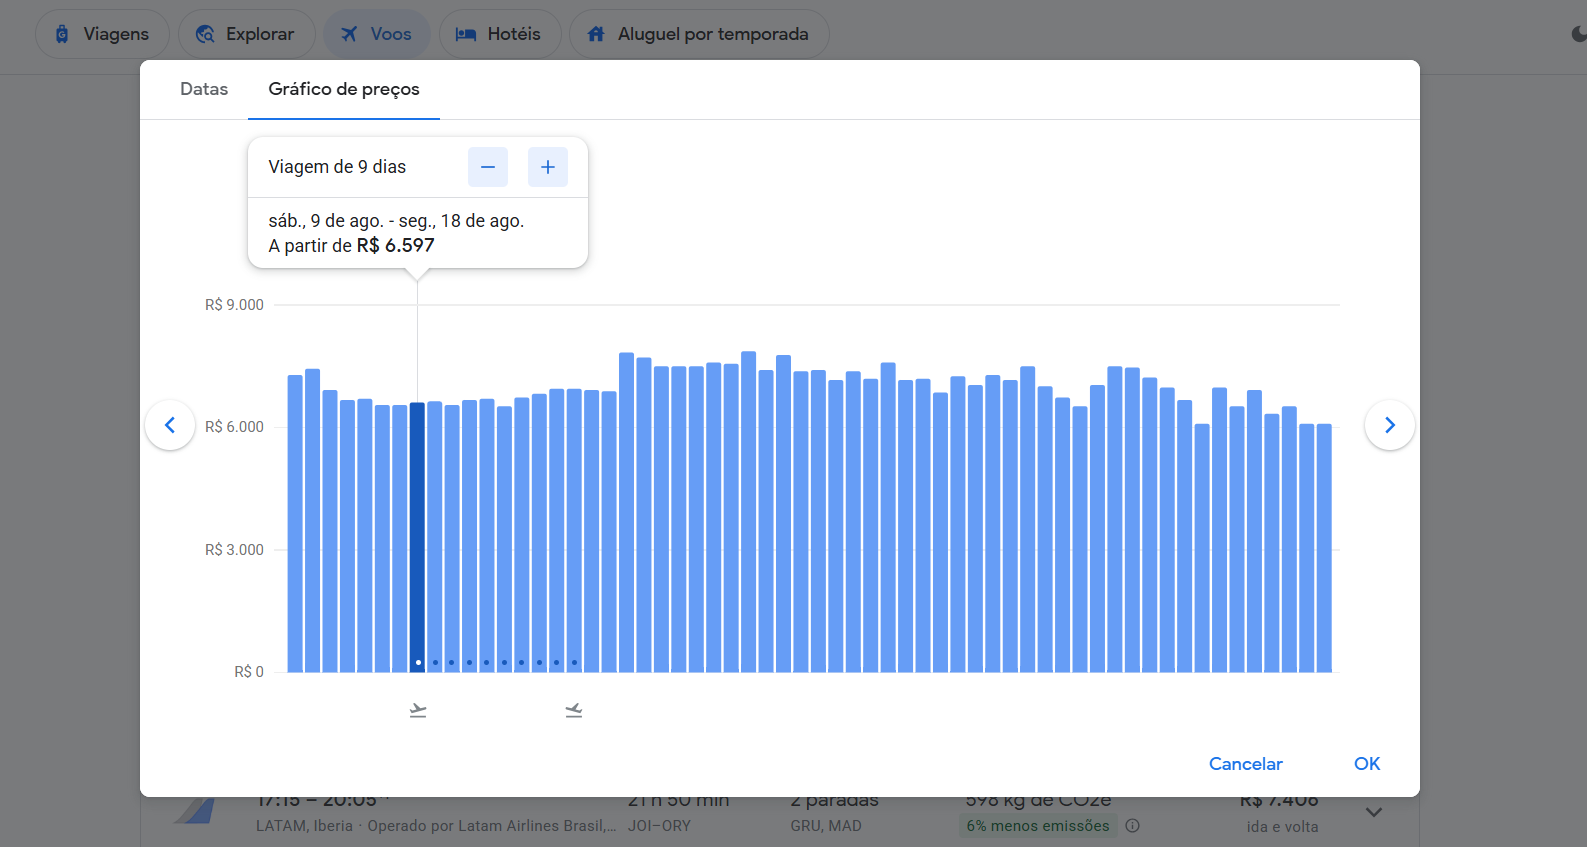Click the 'JOI–ORY' route text

(659, 826)
